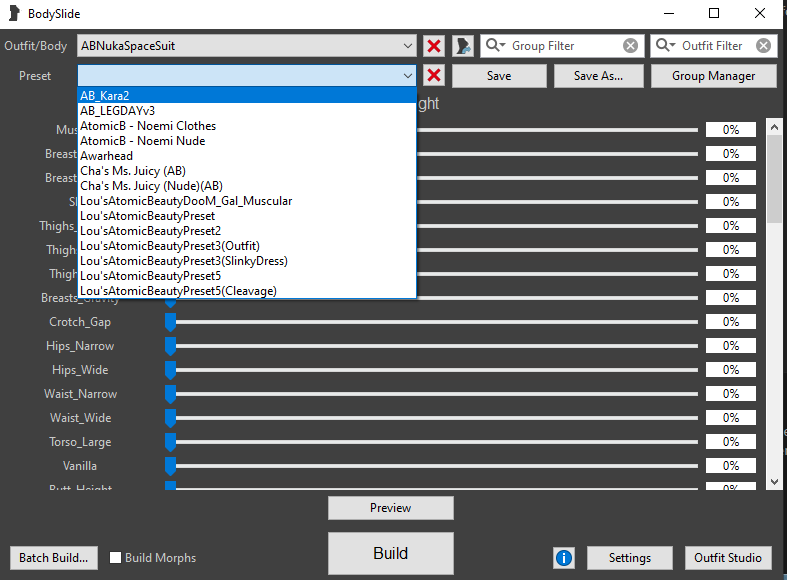Click the Save preset button
This screenshot has width=787, height=580.
click(x=499, y=76)
